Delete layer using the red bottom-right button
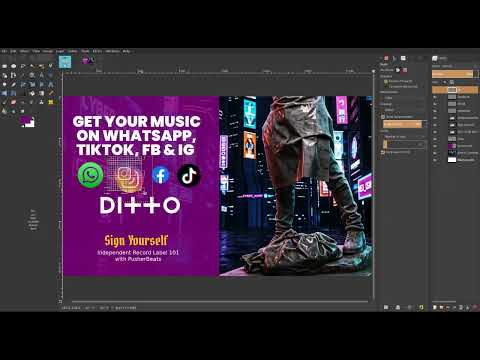The height and width of the screenshot is (360, 480). pyautogui.click(x=475, y=307)
